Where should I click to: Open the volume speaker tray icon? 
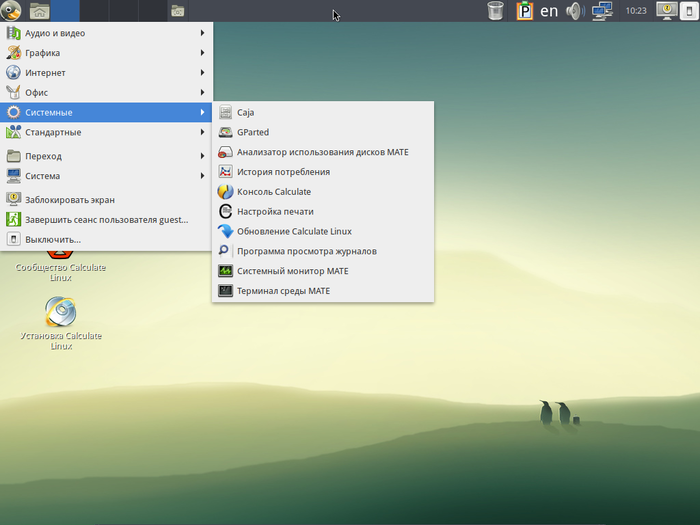click(x=575, y=11)
